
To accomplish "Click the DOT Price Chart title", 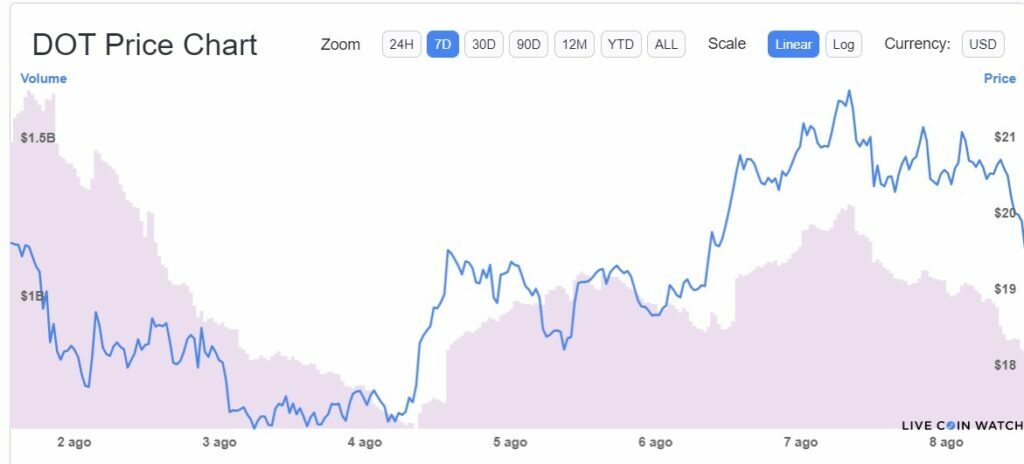I will click(145, 45).
